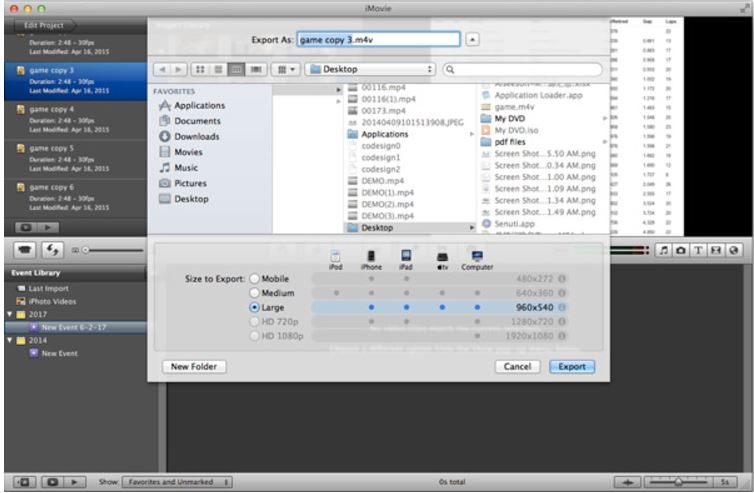Open the maps and backgrounds globe icon
Screen dimensions: 754x493
coord(733,250)
